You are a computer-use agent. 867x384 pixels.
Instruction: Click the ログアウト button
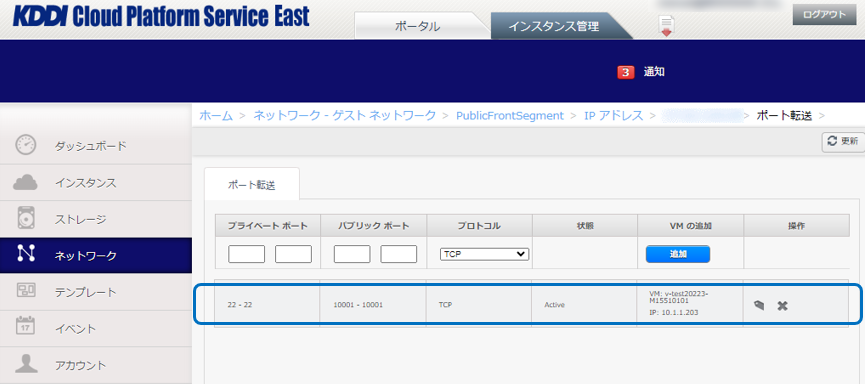(824, 14)
